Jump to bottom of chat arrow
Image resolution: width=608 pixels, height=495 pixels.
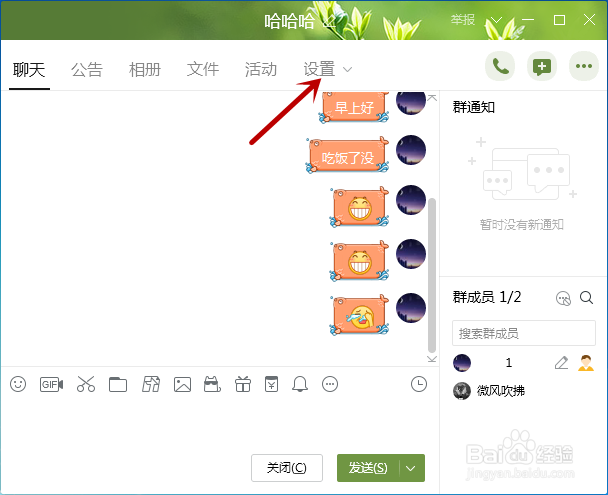tap(432, 359)
